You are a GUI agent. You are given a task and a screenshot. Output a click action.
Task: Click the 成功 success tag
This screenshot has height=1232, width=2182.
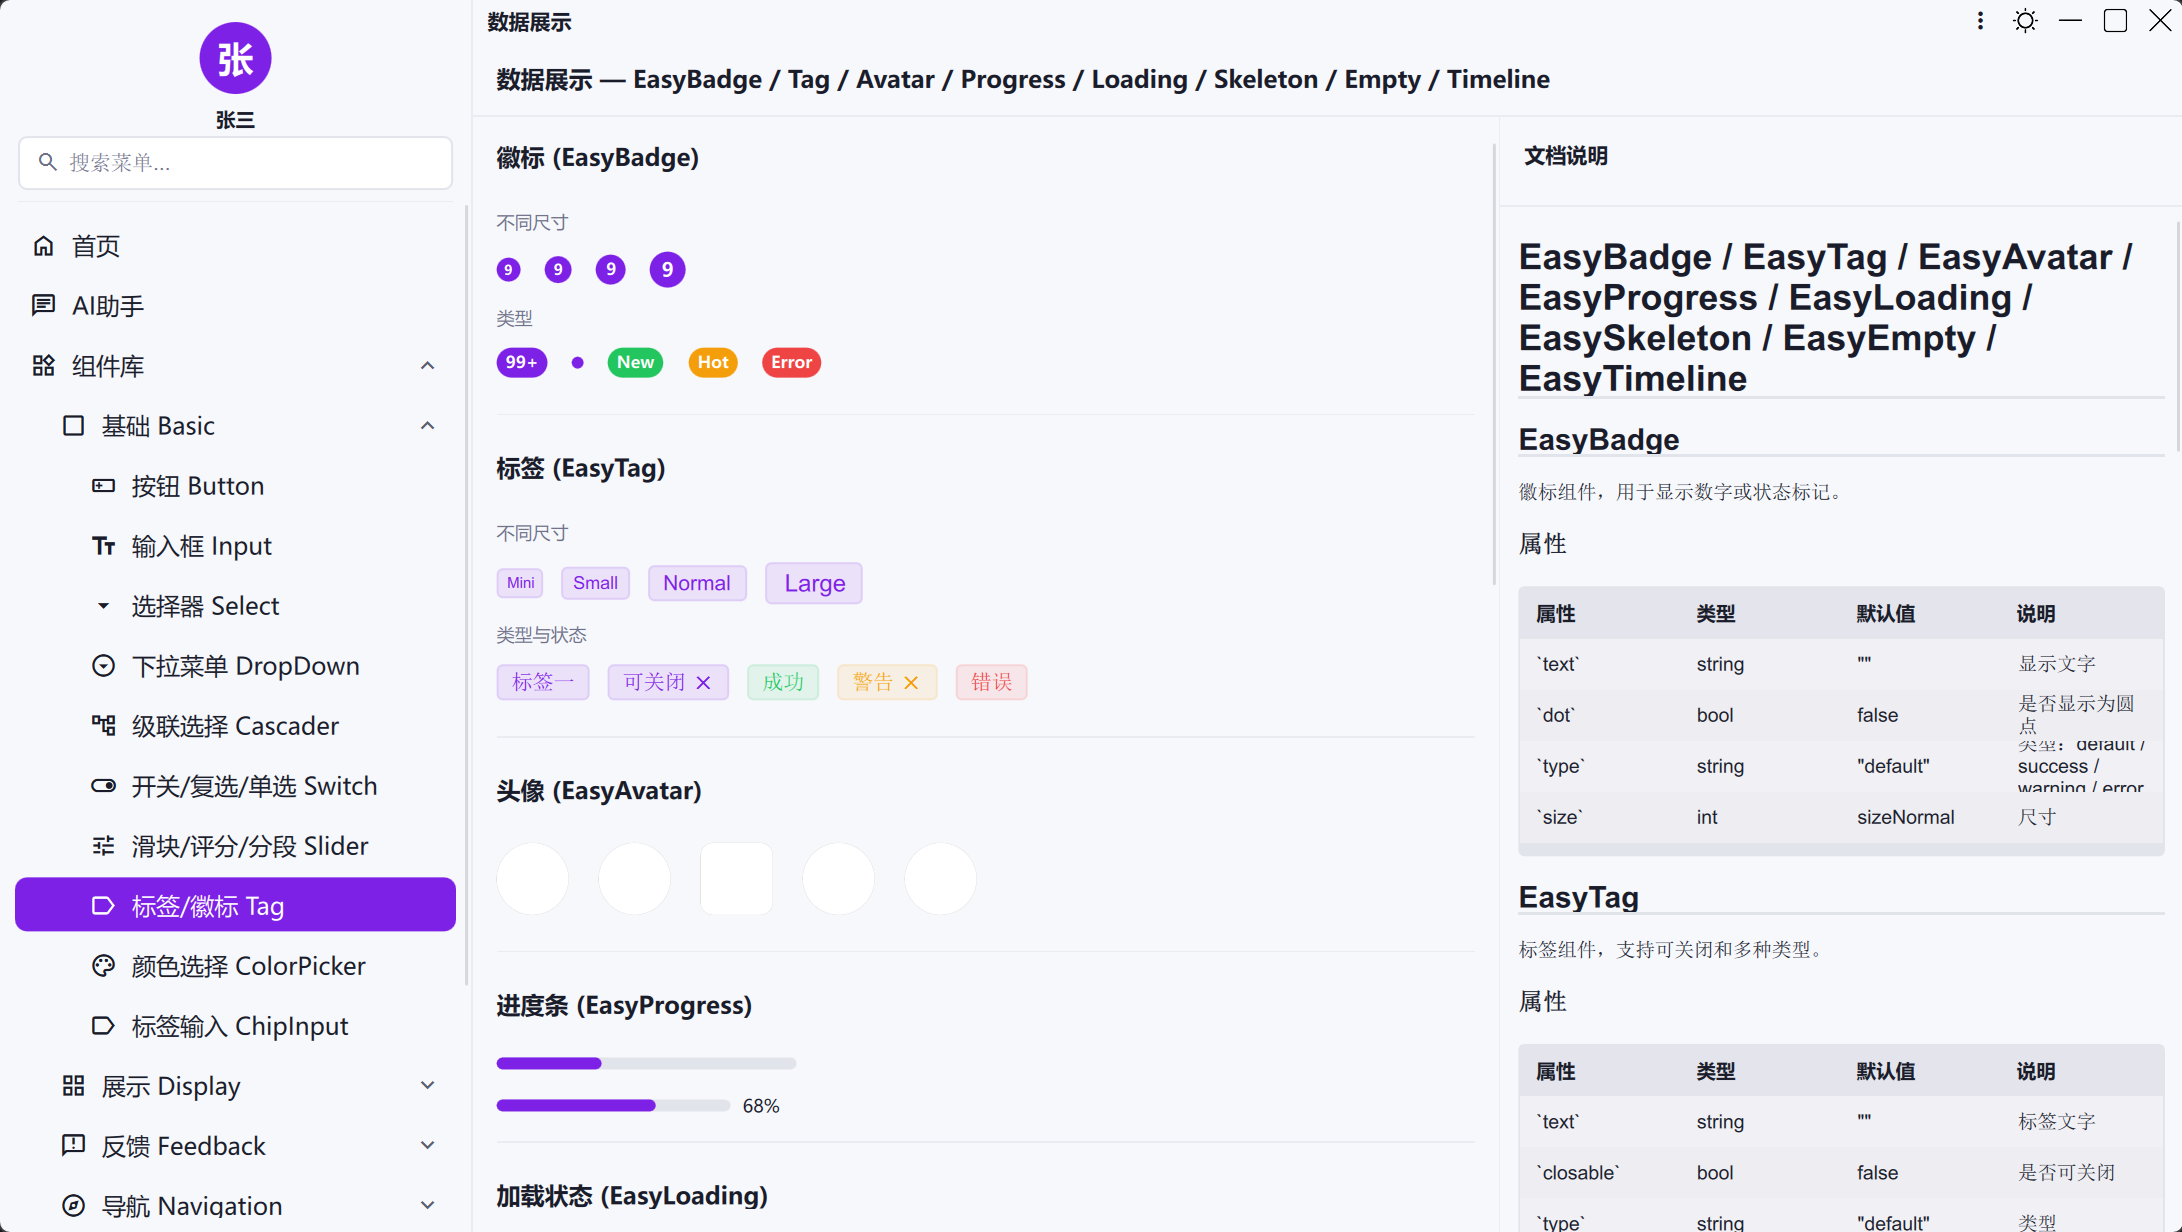pos(783,682)
